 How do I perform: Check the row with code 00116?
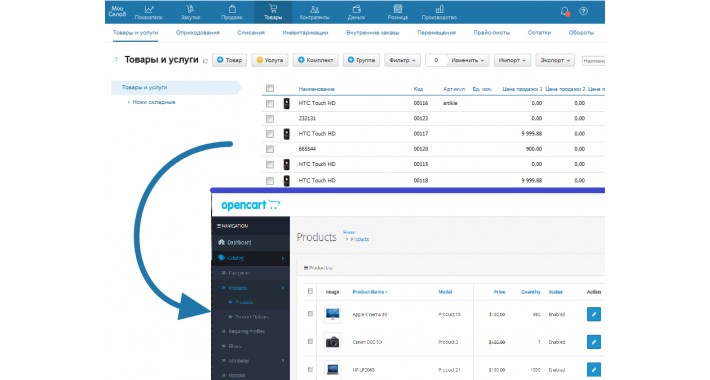point(270,104)
